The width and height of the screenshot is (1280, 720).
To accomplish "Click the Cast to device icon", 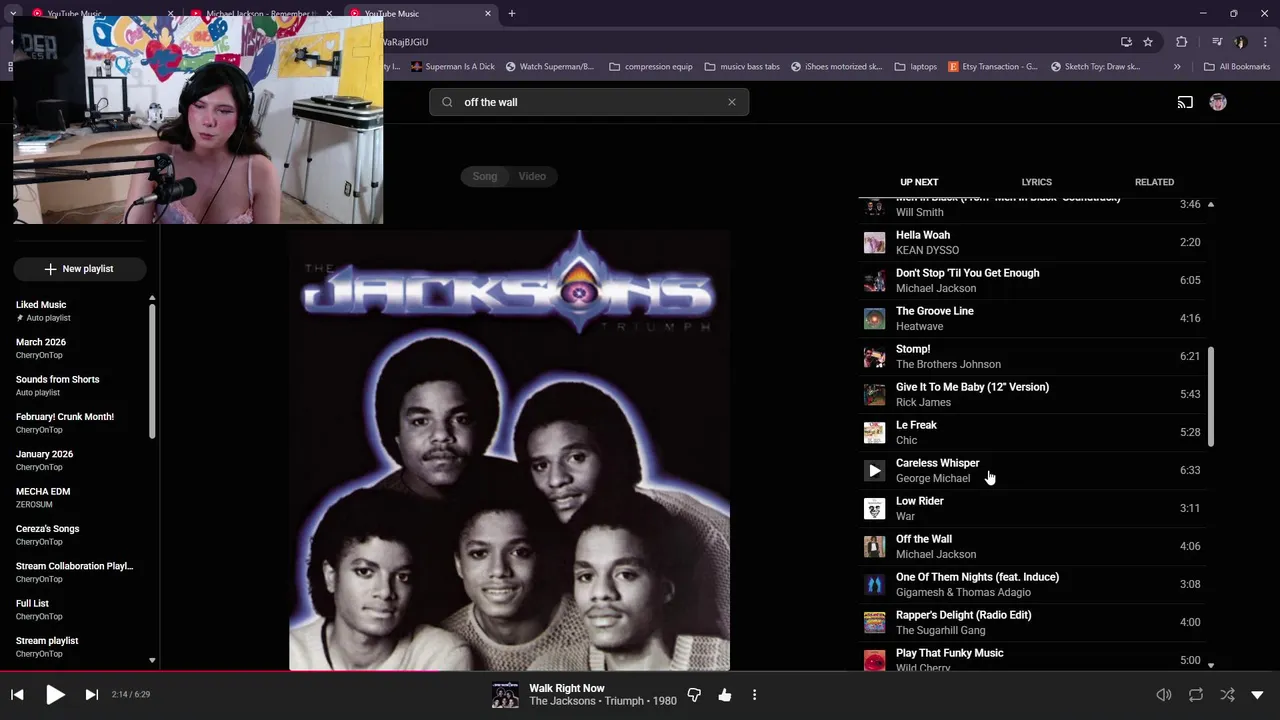I will [x=1185, y=102].
